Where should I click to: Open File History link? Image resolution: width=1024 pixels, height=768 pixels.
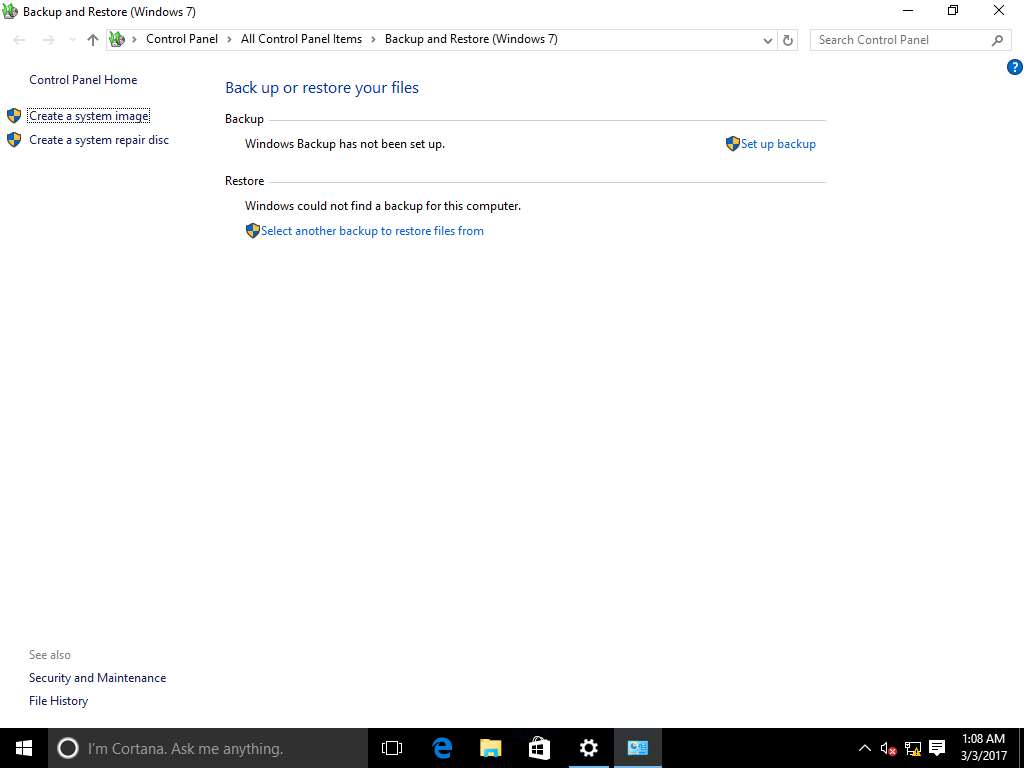pyautogui.click(x=58, y=701)
